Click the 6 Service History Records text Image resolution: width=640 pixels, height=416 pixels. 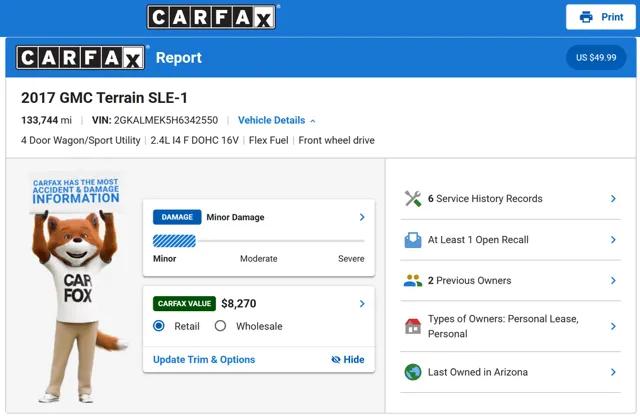point(485,199)
